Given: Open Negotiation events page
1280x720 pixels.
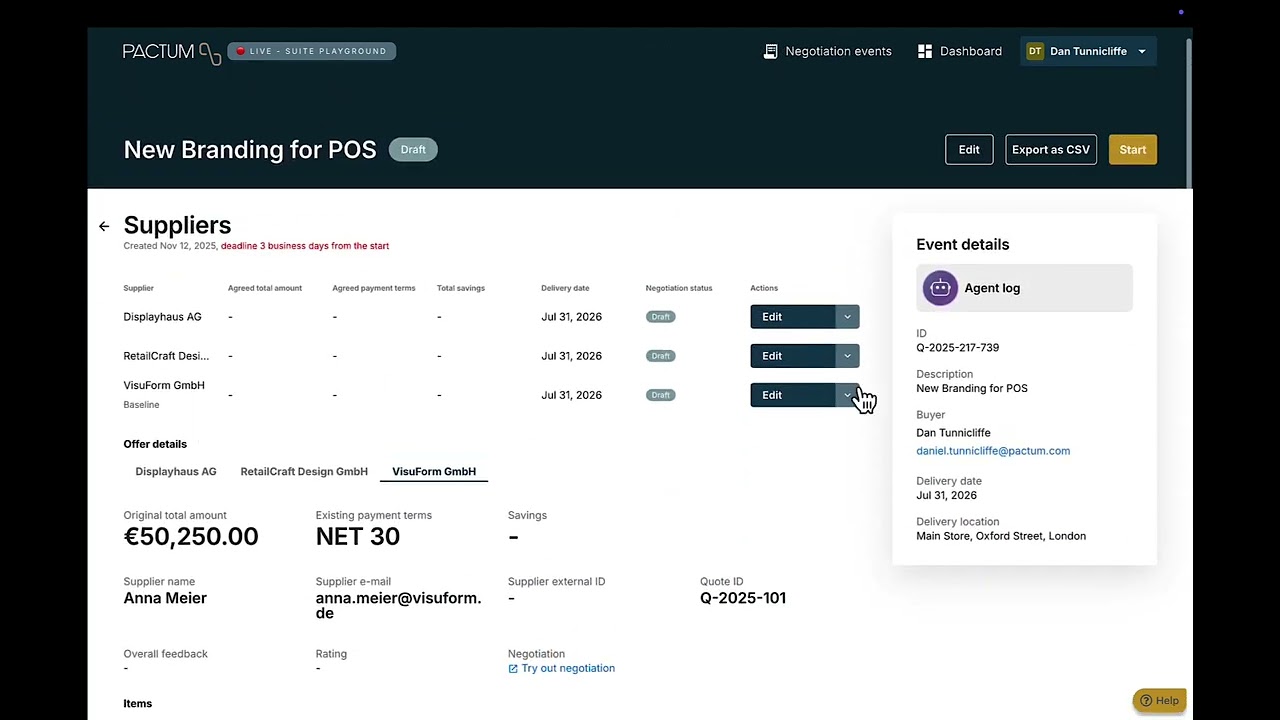Looking at the screenshot, I should 827,51.
